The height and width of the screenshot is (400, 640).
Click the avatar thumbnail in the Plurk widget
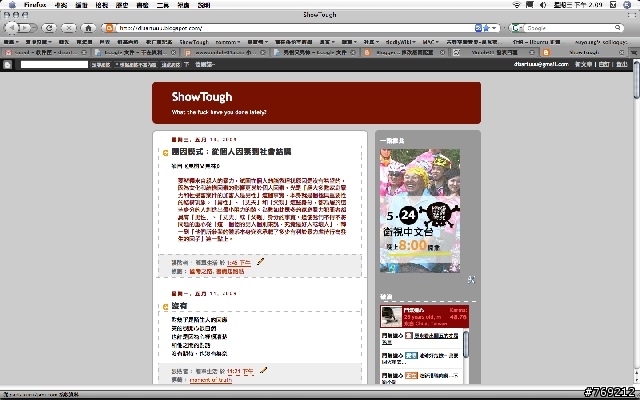click(x=391, y=316)
